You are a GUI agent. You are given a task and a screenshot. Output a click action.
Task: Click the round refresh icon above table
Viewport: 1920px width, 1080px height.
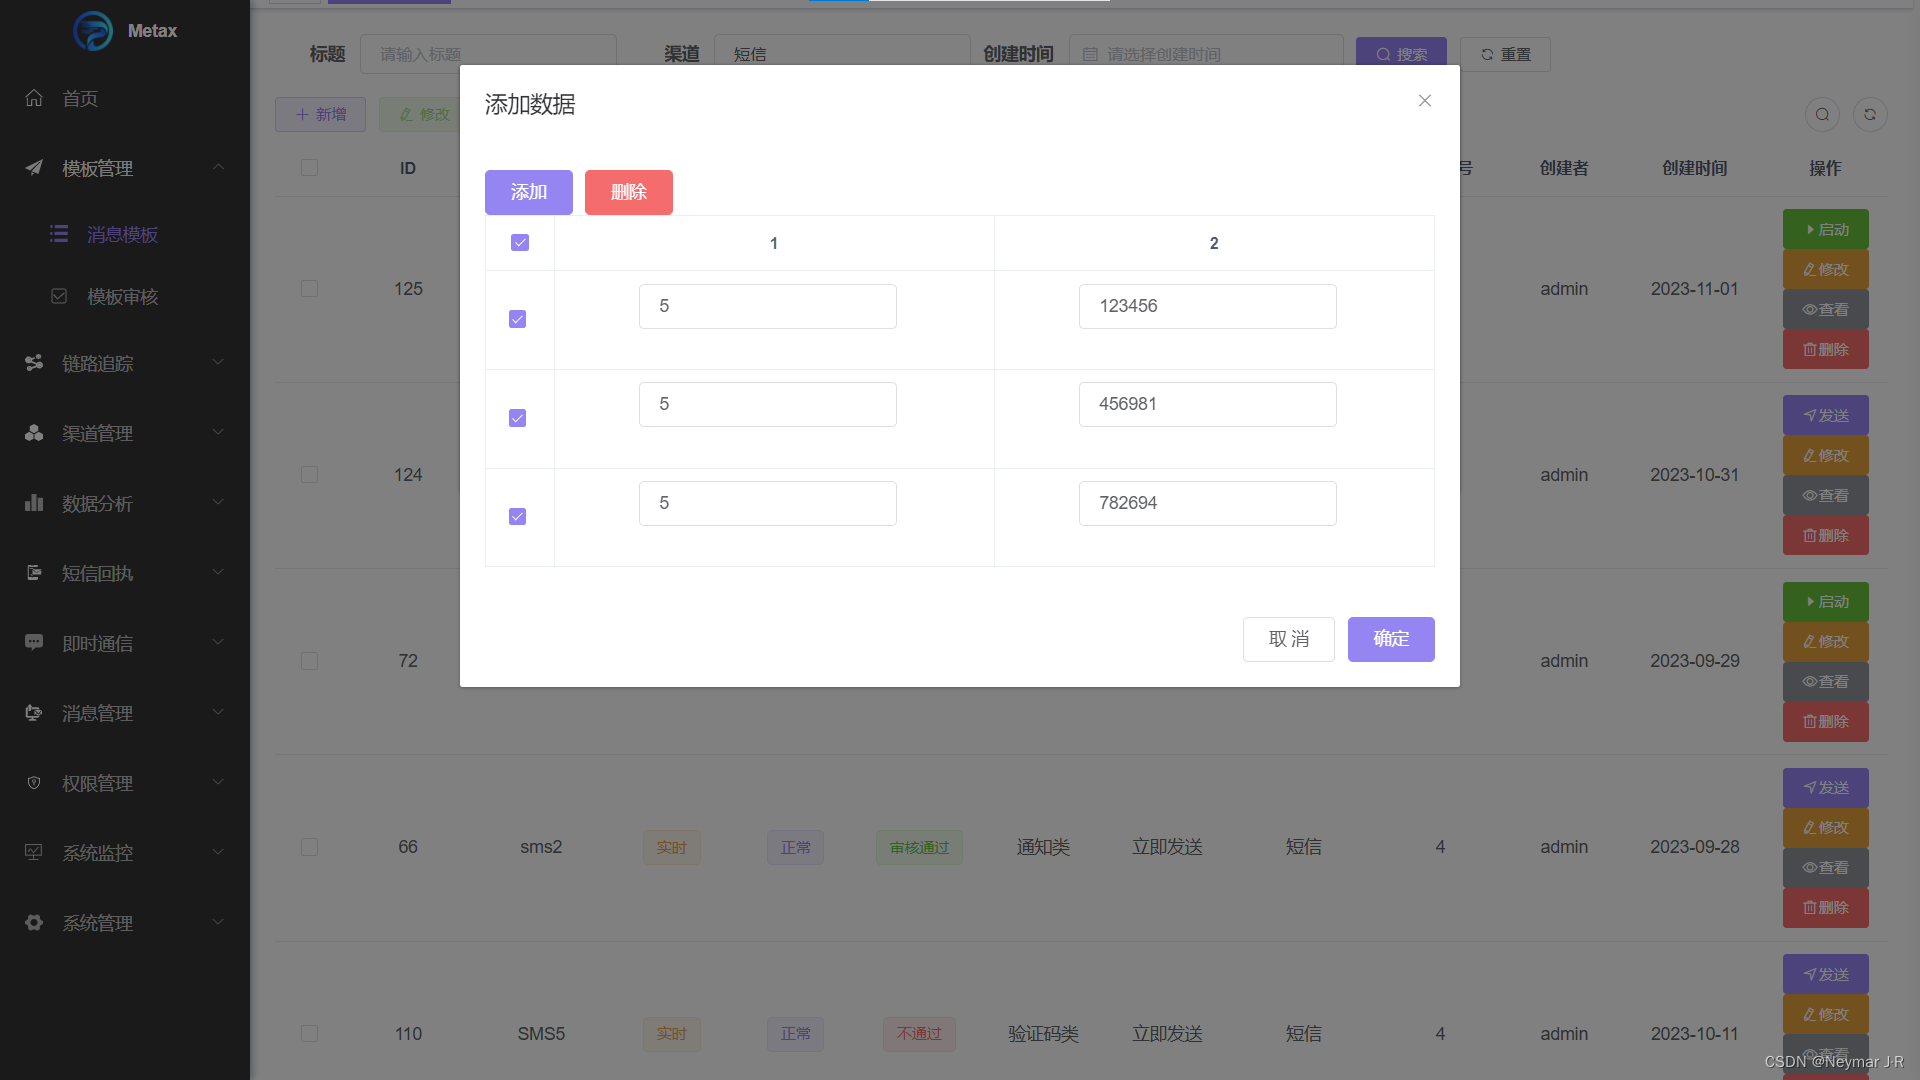pos(1869,114)
